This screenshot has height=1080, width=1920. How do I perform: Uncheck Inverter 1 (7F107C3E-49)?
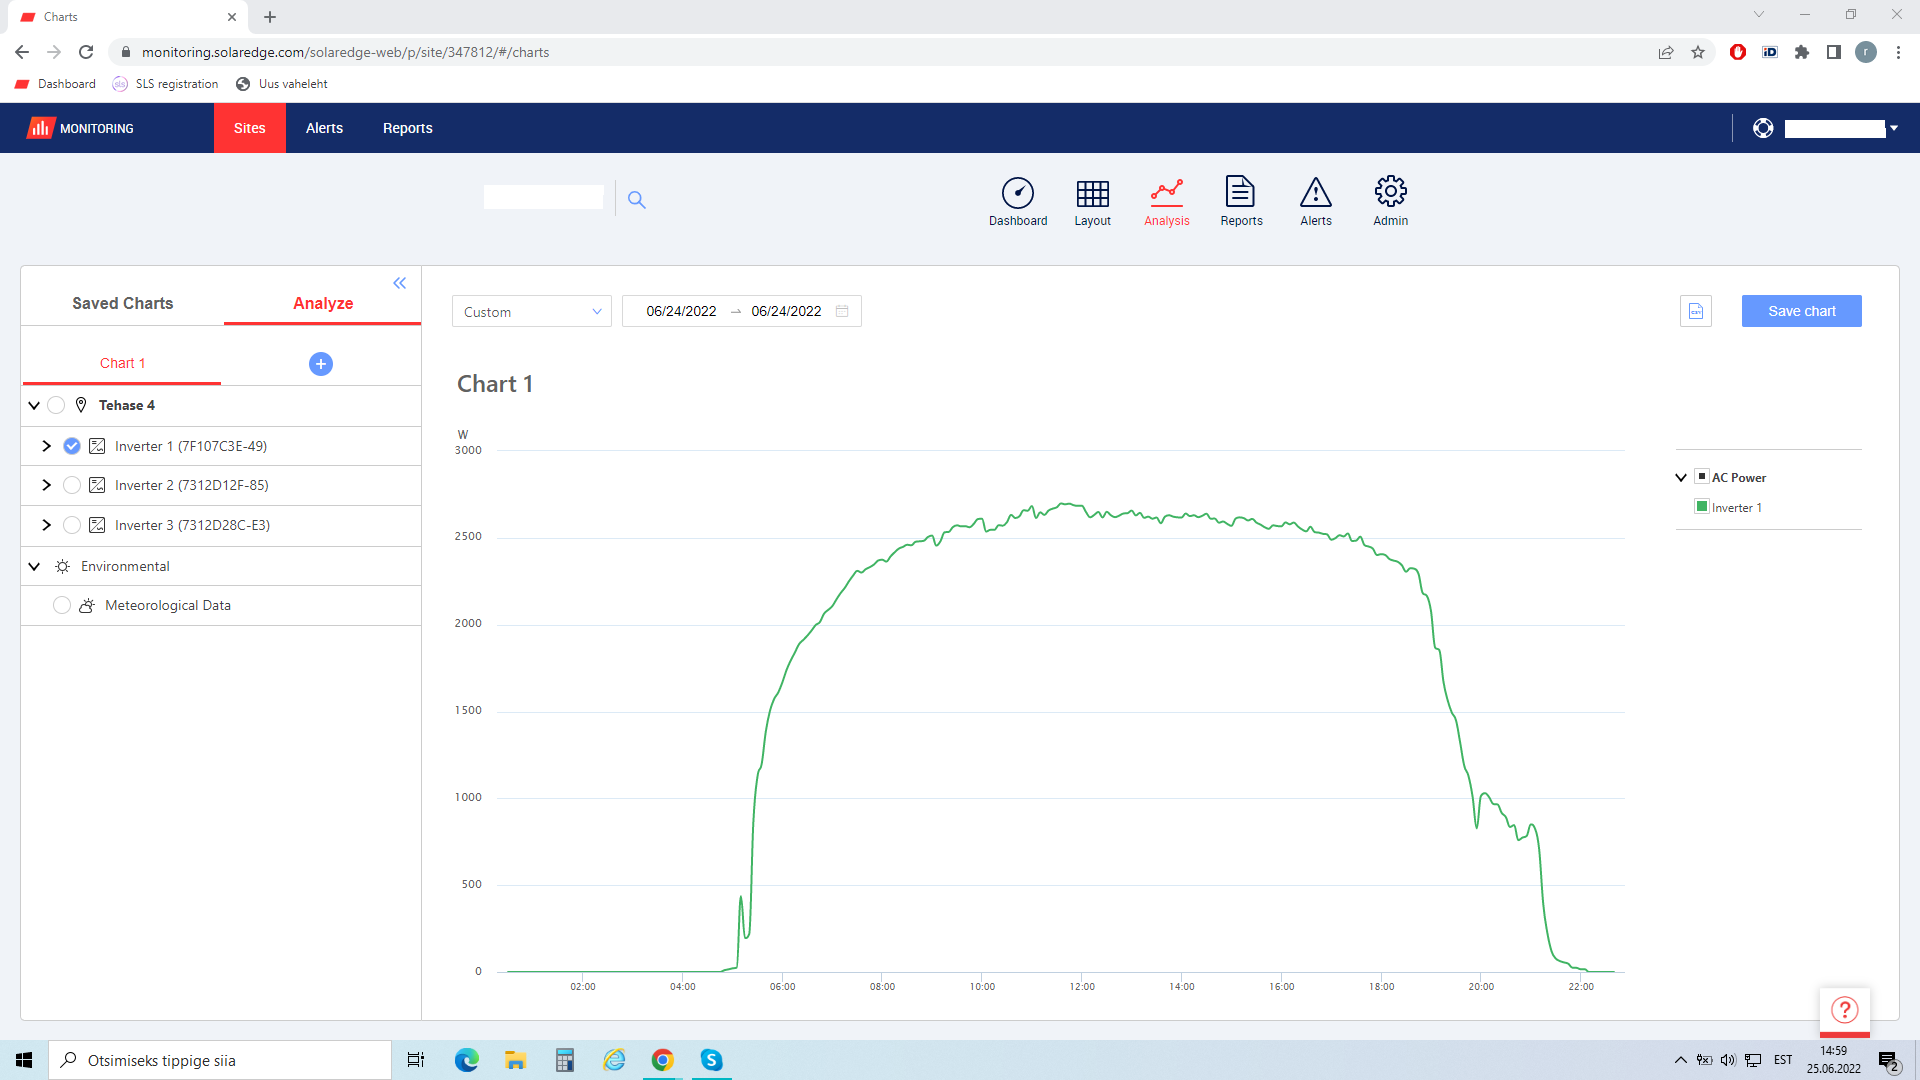[72, 446]
